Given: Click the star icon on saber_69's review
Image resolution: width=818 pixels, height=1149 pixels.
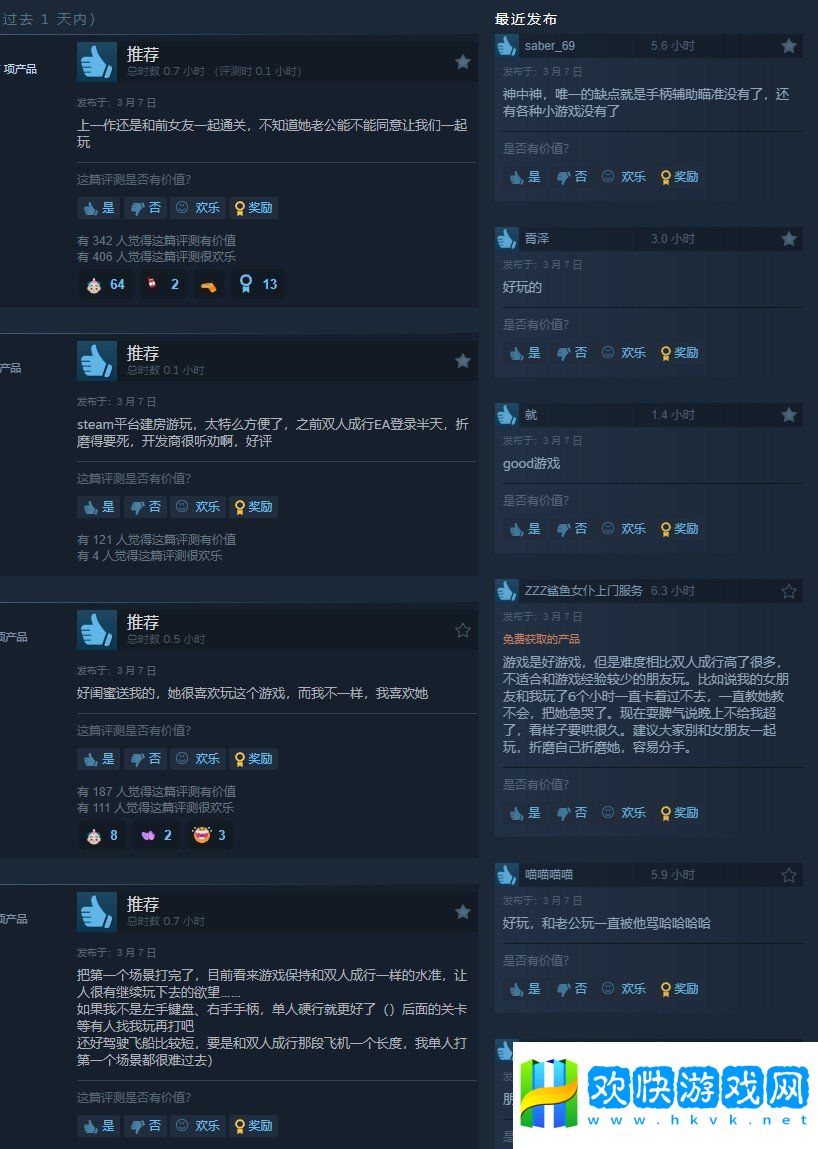Looking at the screenshot, I should point(789,46).
